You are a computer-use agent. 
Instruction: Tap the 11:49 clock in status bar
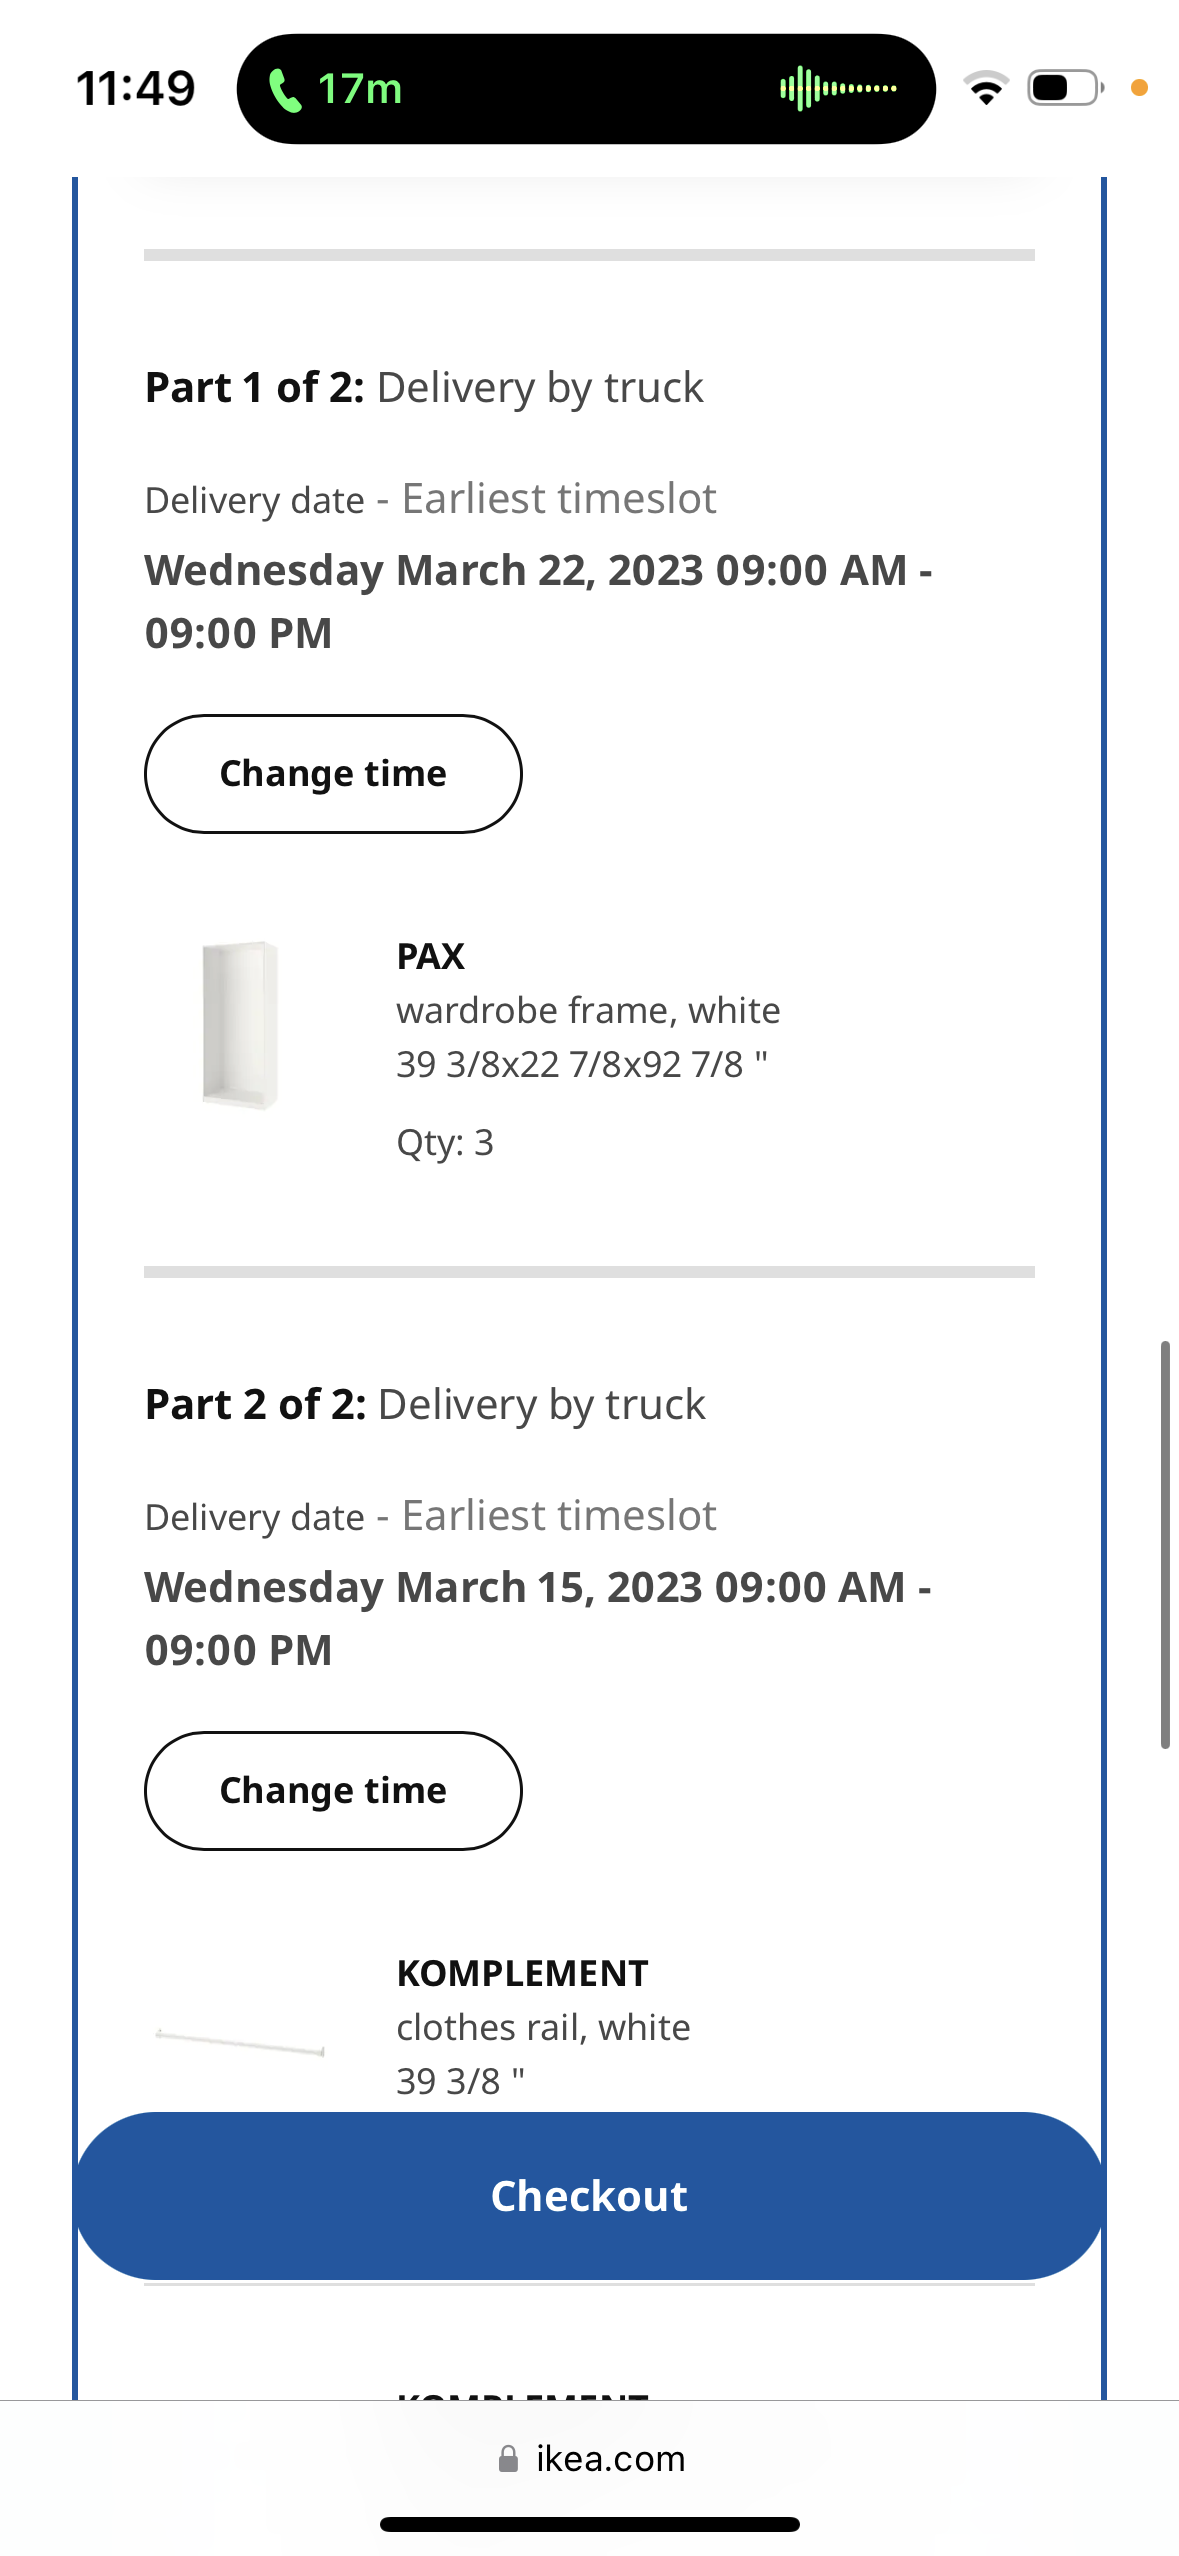136,89
